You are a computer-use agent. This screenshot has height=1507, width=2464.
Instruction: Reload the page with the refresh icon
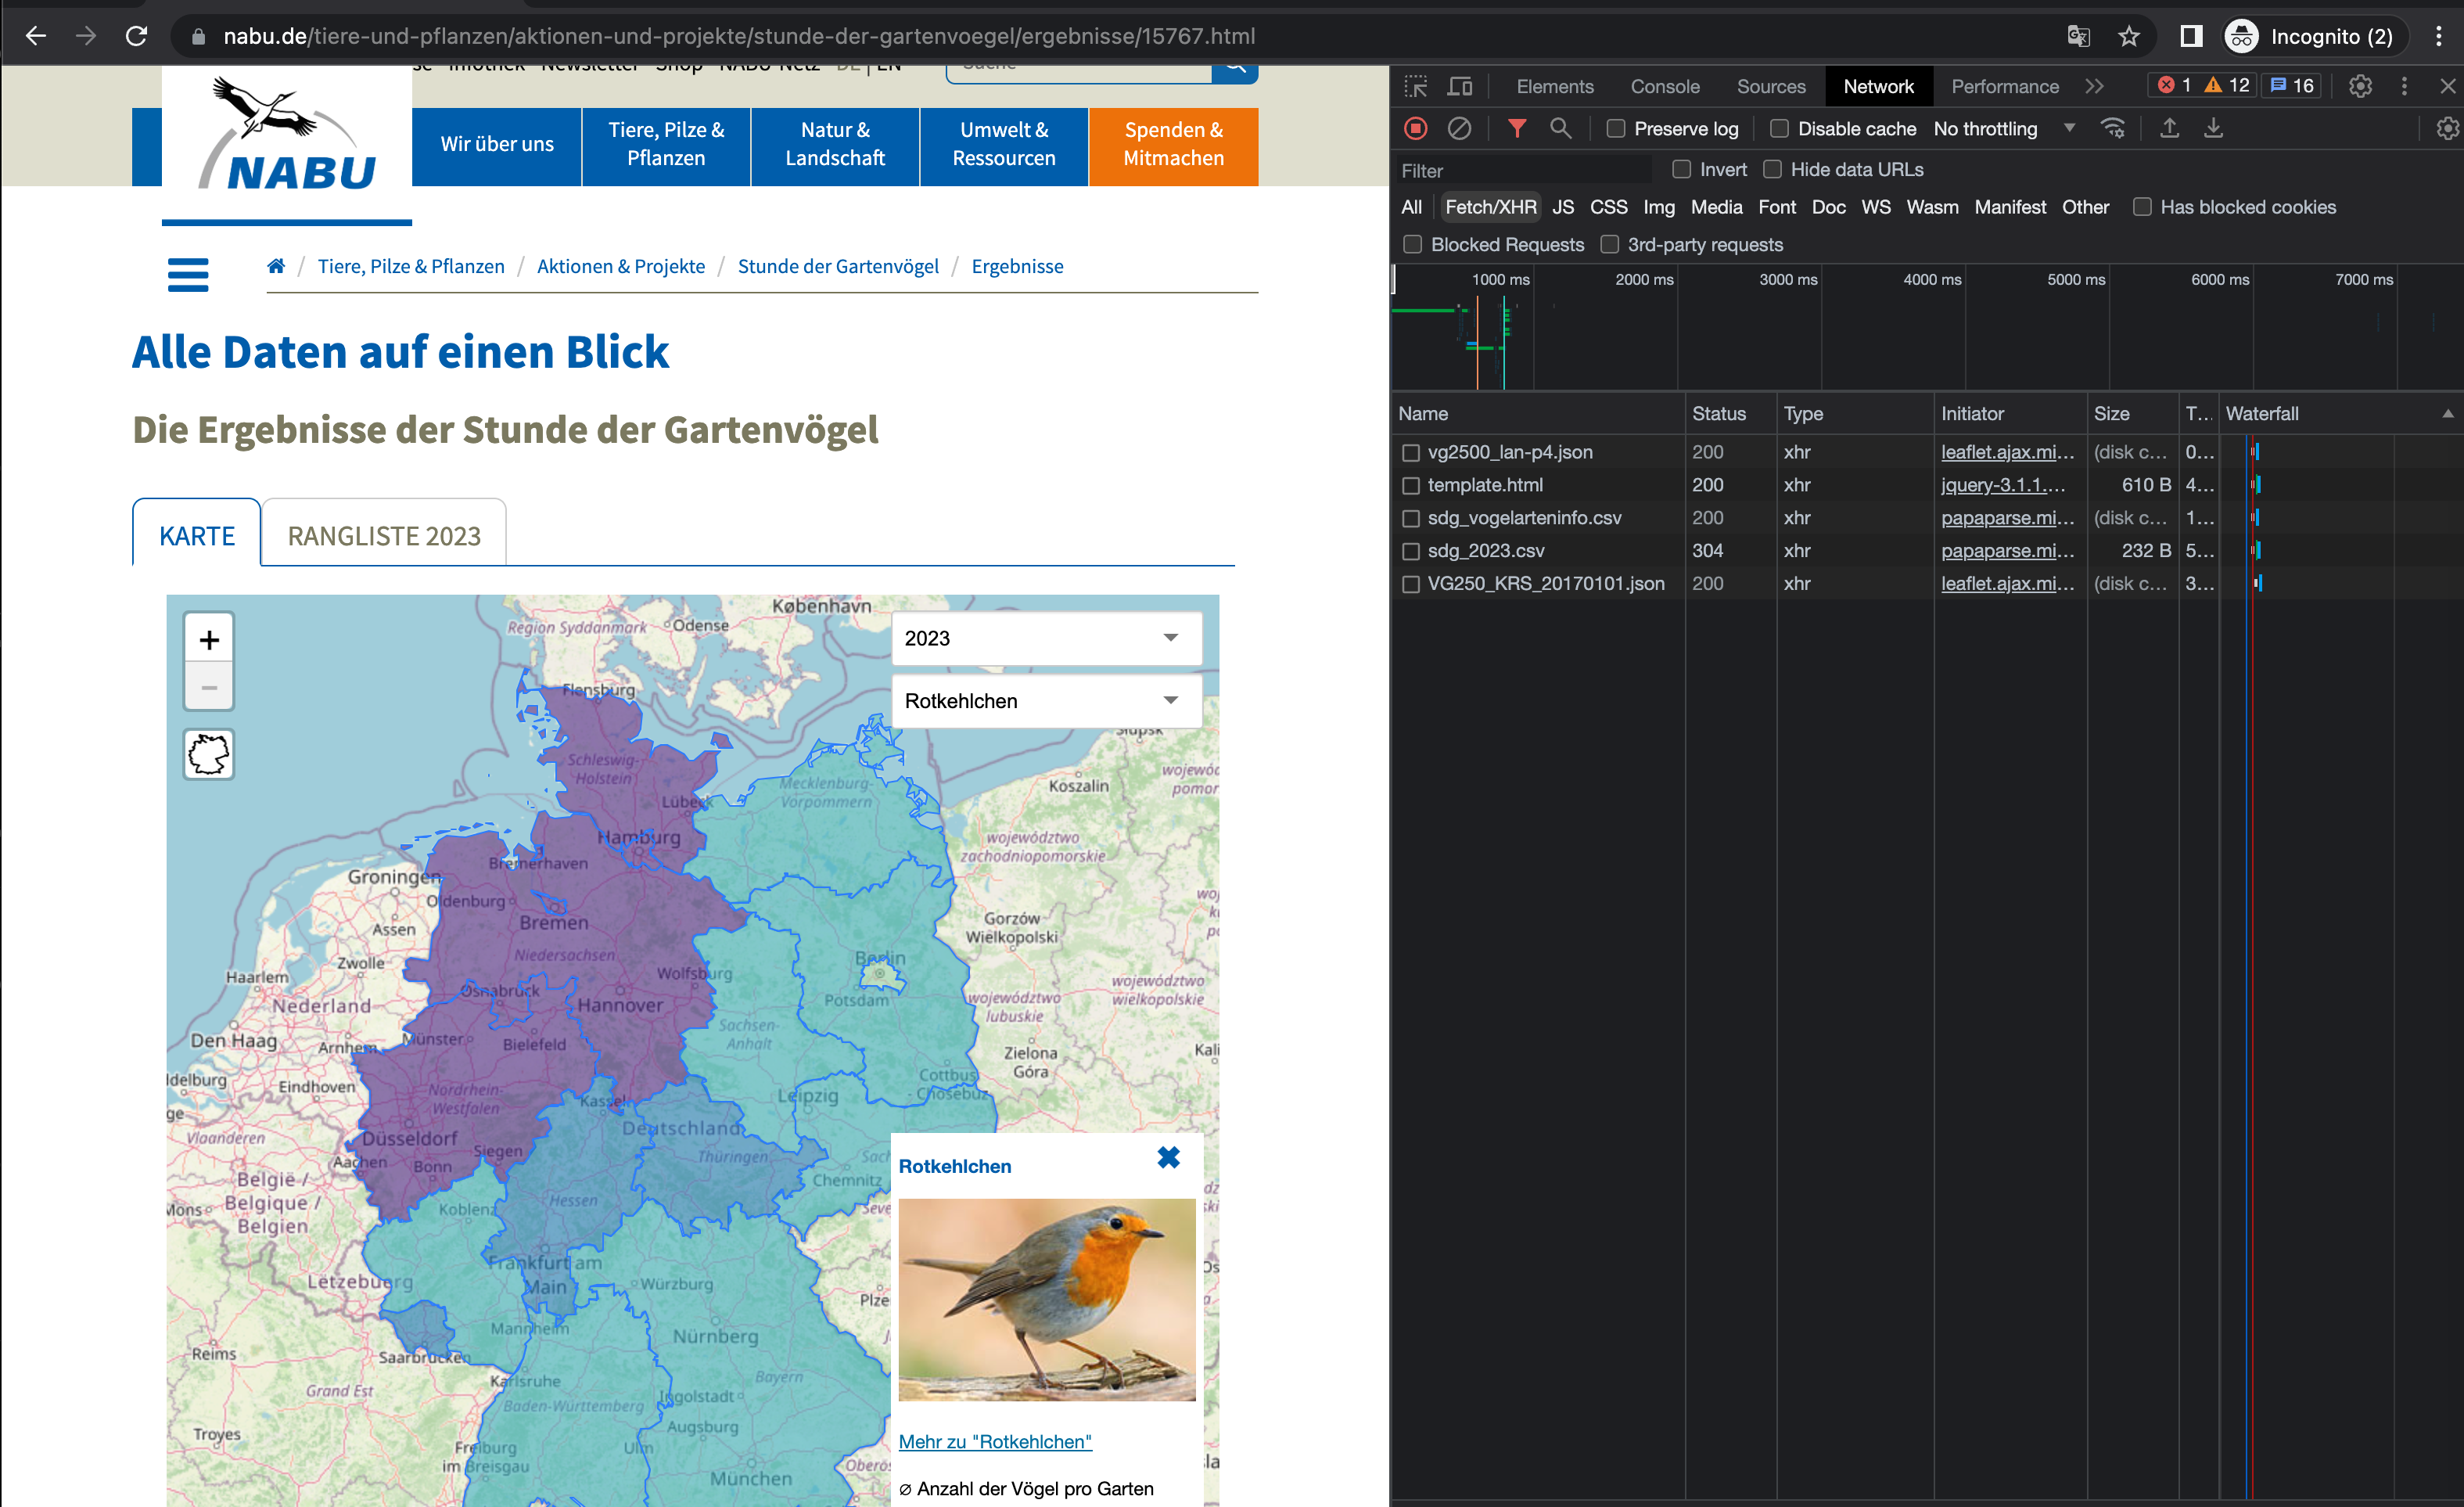click(x=137, y=36)
